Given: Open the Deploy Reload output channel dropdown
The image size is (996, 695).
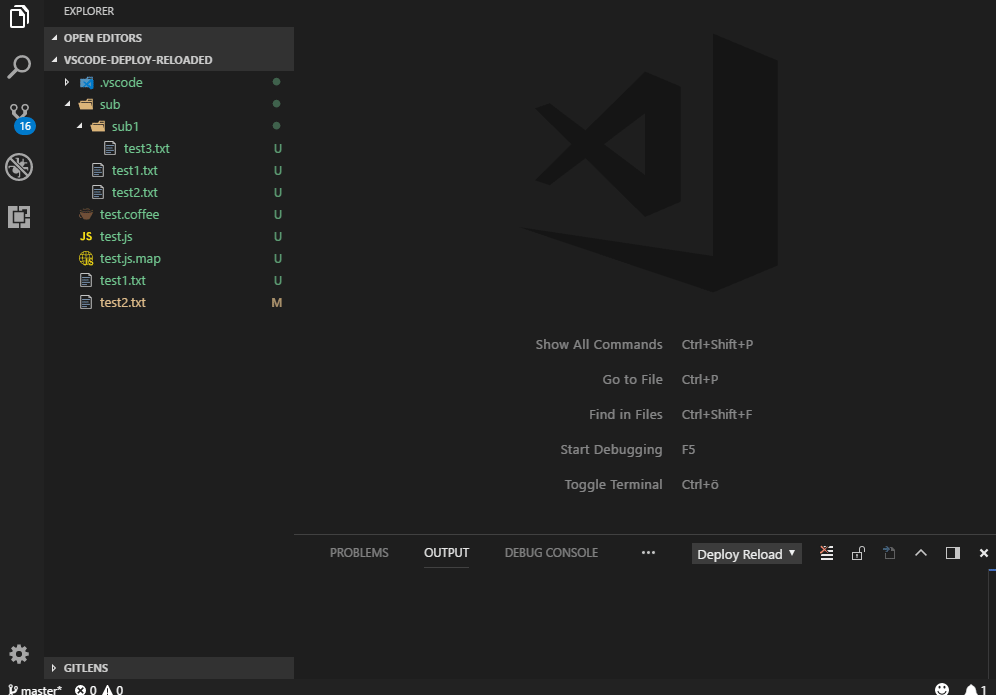Looking at the screenshot, I should click(x=746, y=554).
